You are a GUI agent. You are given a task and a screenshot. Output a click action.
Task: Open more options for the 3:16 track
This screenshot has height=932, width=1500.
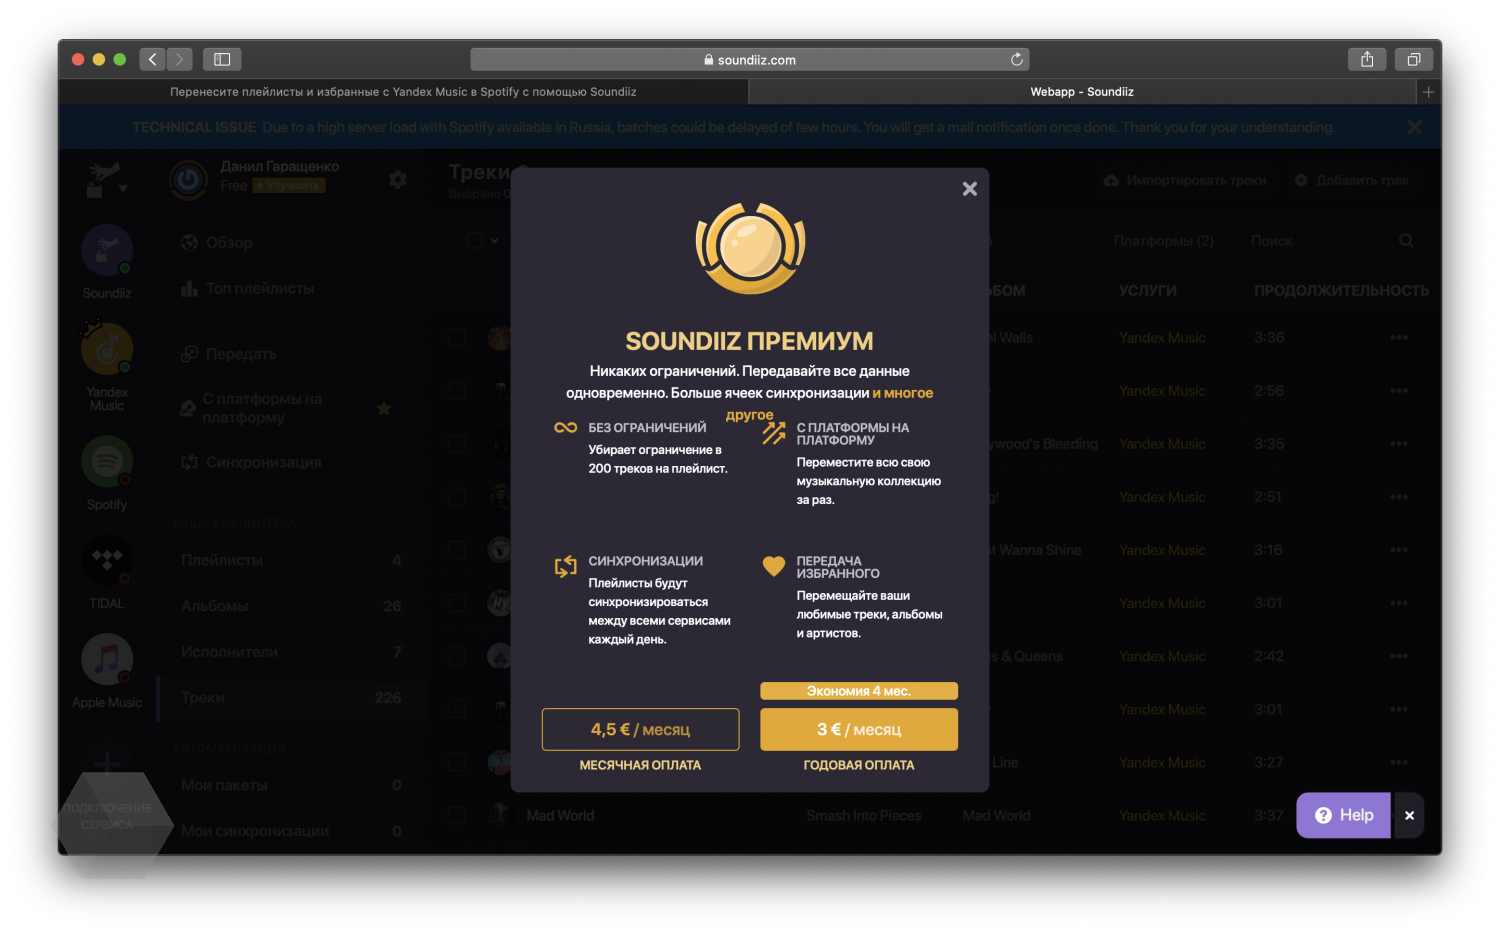click(x=1398, y=549)
